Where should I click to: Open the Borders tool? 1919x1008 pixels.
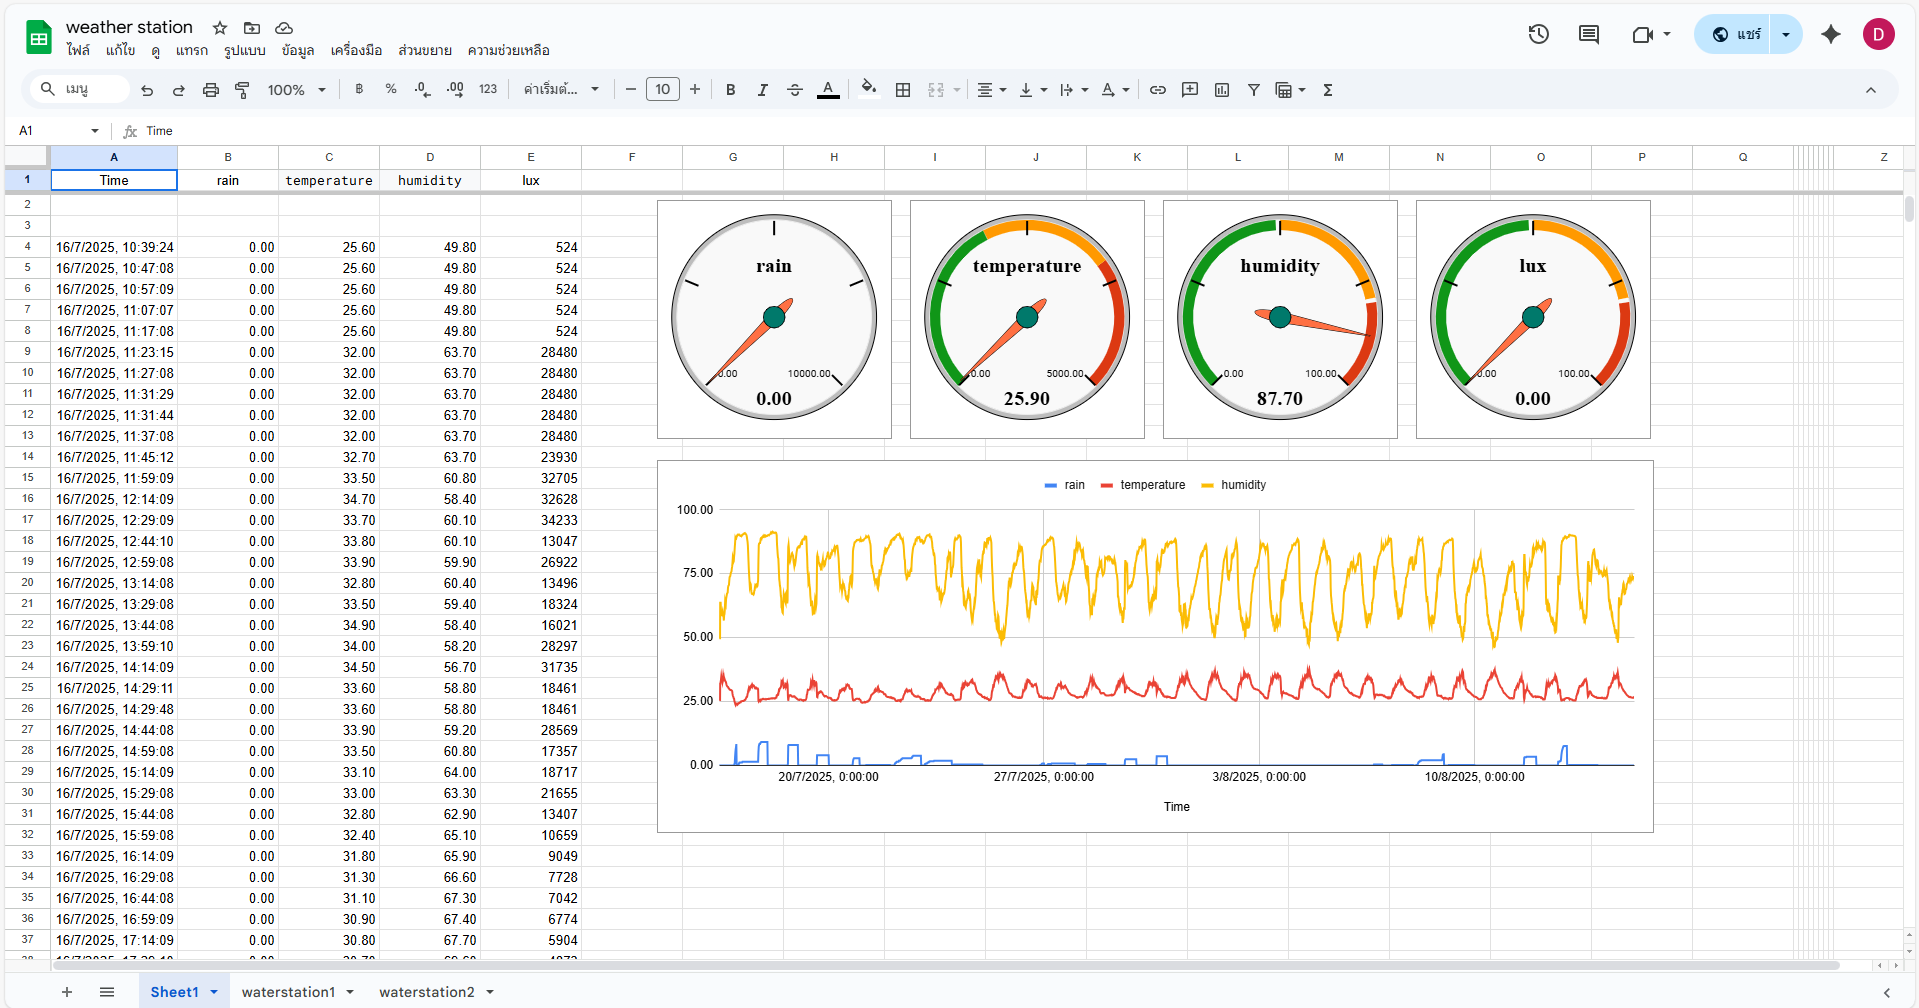click(903, 90)
